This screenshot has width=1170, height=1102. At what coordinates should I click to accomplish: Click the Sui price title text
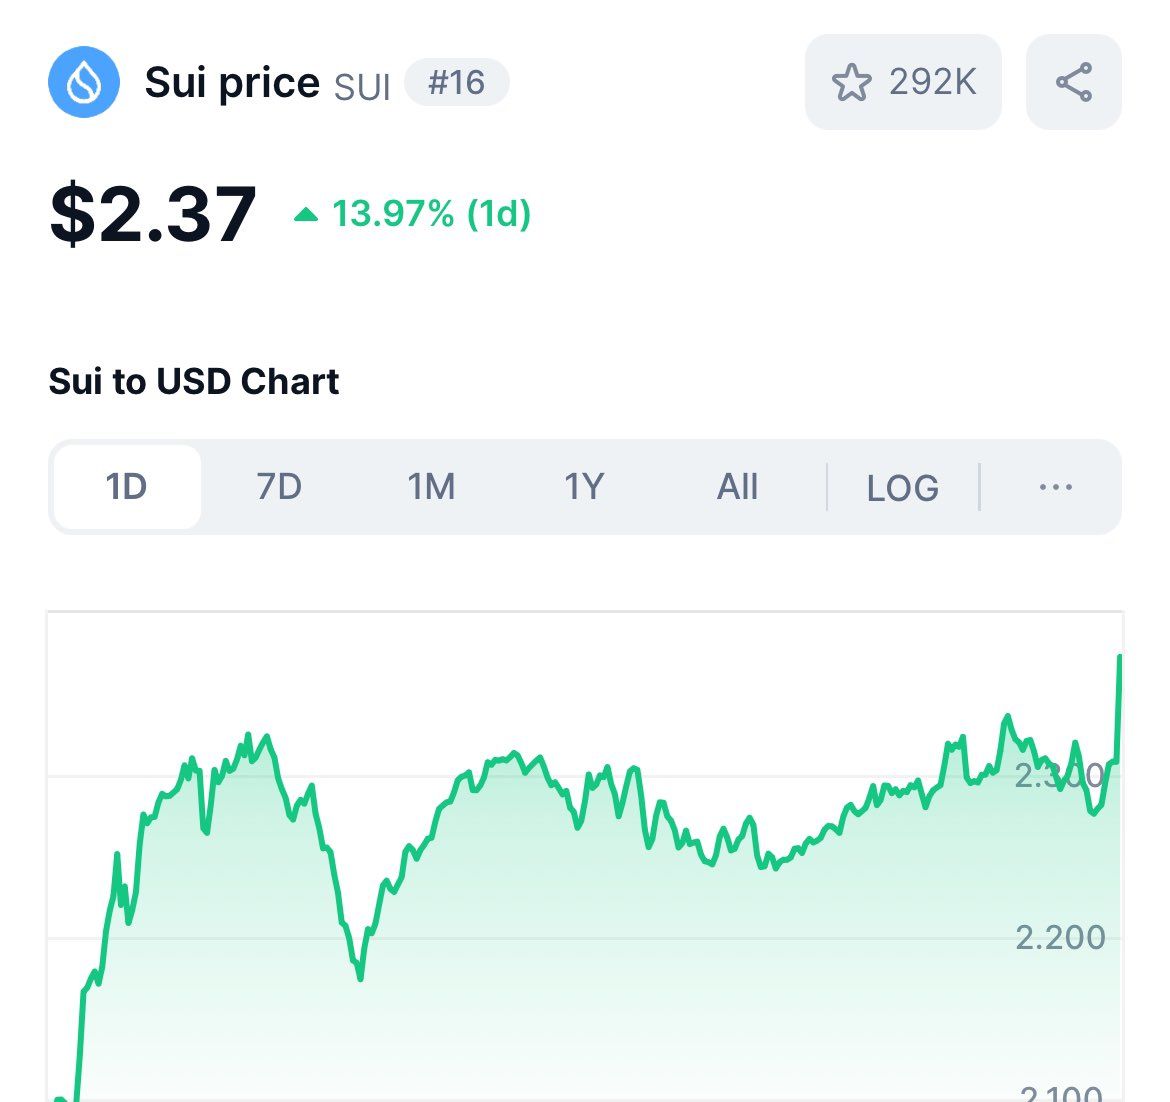tap(232, 82)
